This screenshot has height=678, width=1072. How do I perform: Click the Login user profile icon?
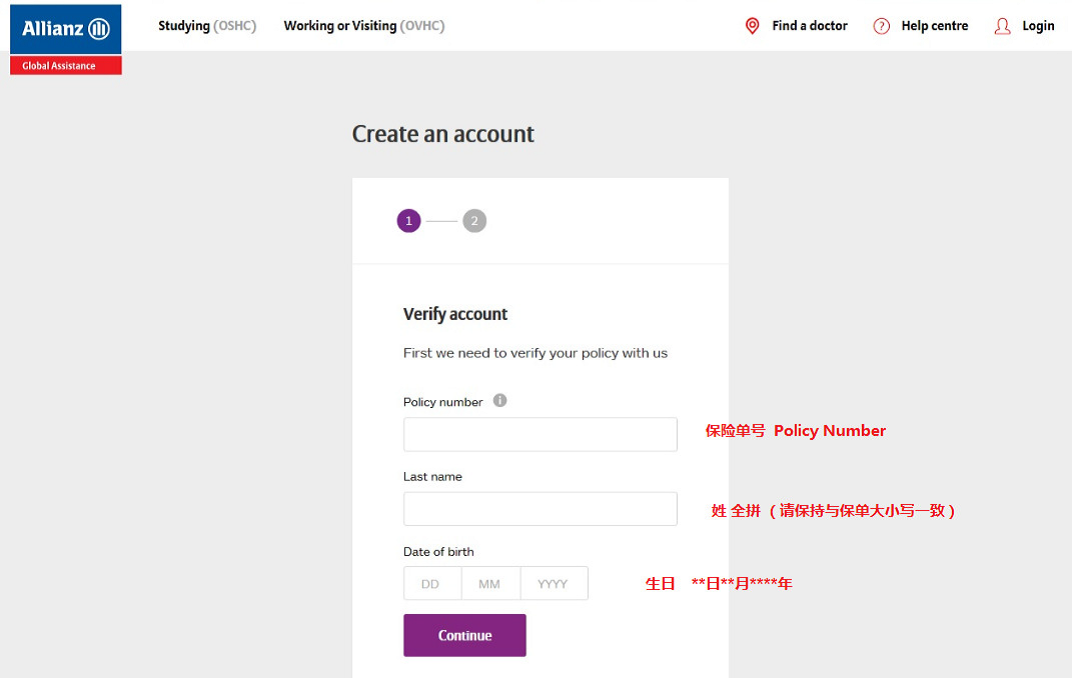click(x=1002, y=26)
